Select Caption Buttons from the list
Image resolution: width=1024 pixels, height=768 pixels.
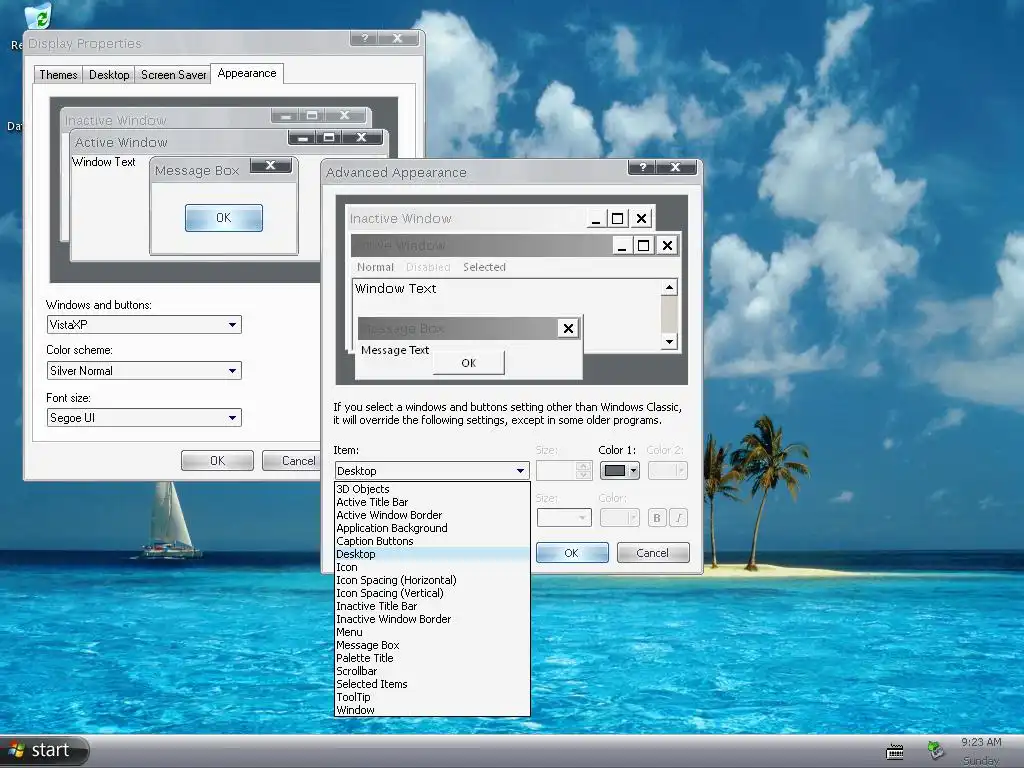[432, 541]
